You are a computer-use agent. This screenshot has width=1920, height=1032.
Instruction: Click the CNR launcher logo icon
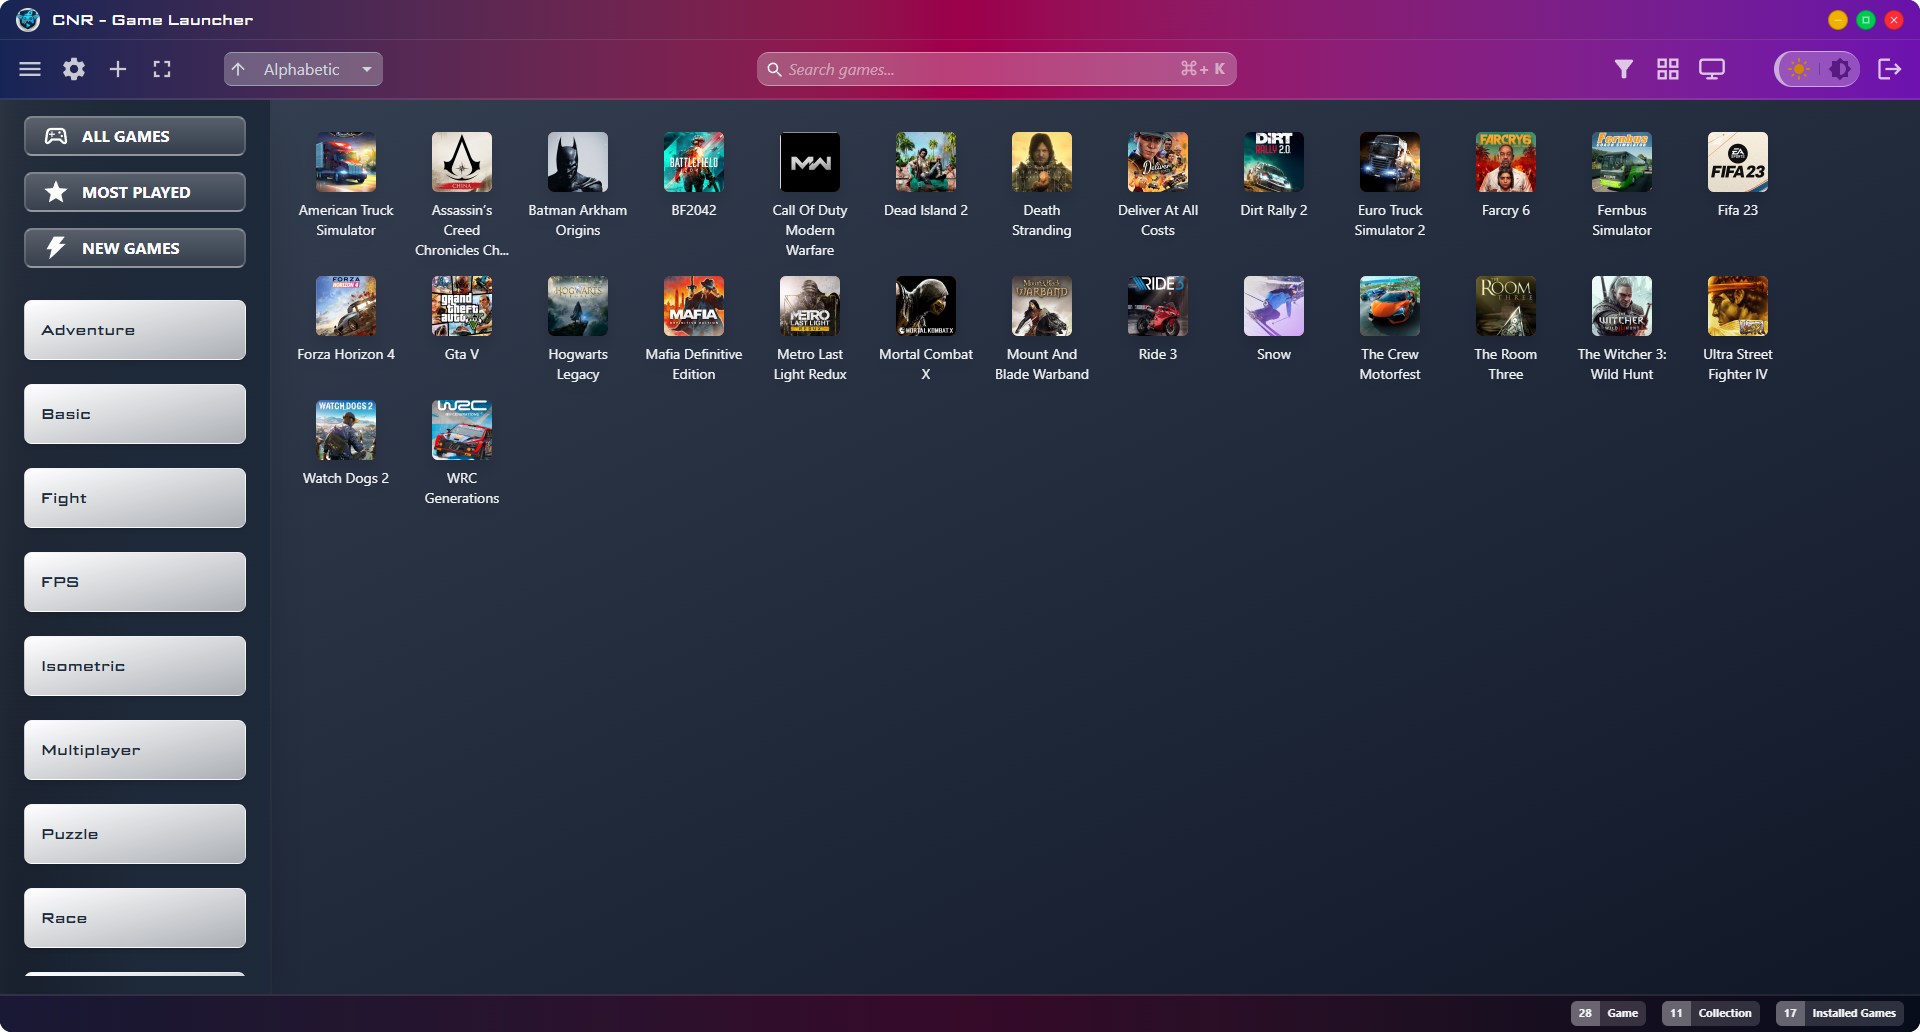coord(28,20)
